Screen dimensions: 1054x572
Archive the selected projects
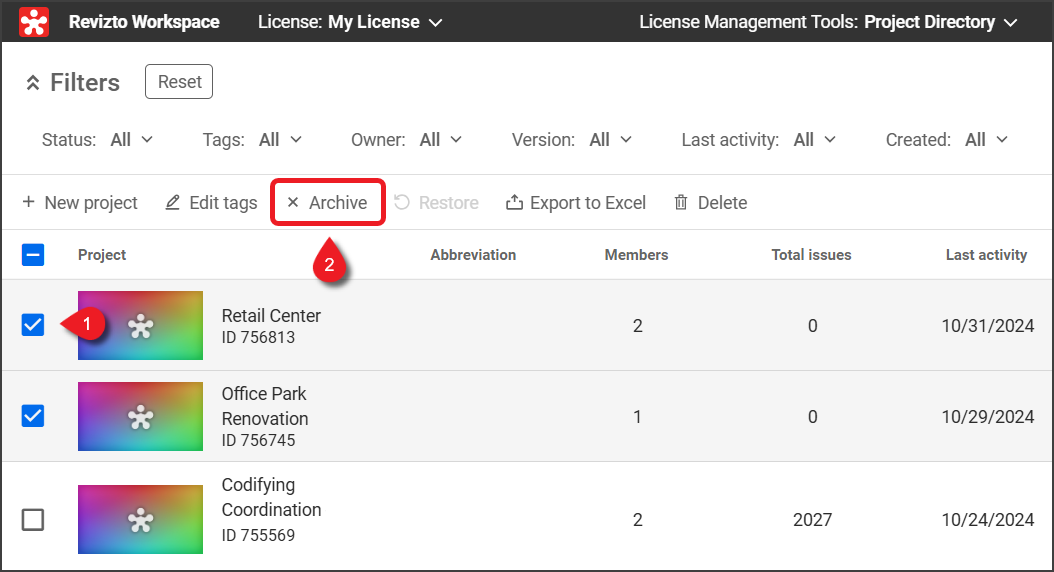(x=327, y=203)
